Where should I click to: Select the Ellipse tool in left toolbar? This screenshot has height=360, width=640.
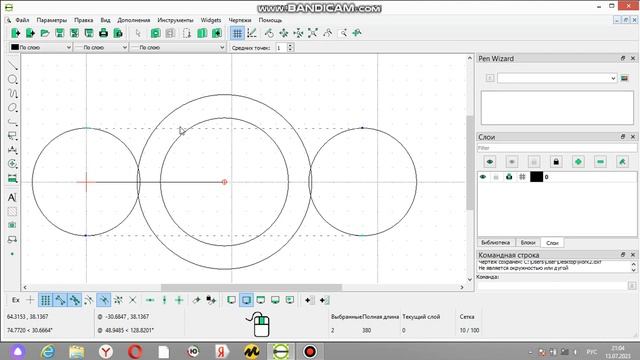pos(12,107)
